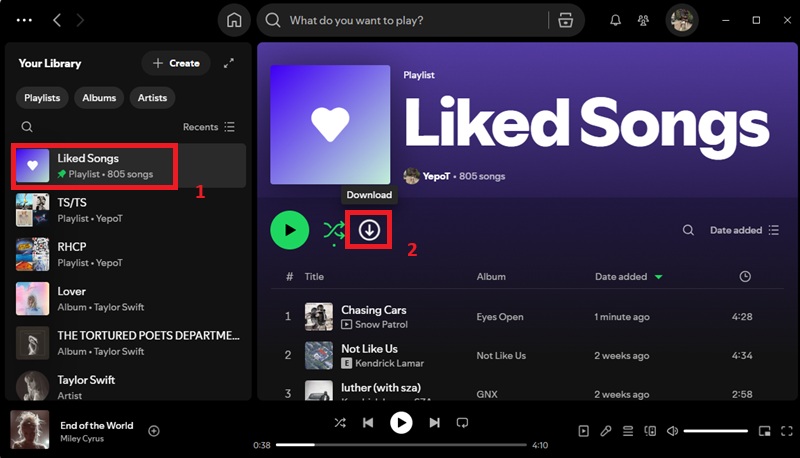Open the Recents sort dropdown in library
The width and height of the screenshot is (800, 458).
209,126
